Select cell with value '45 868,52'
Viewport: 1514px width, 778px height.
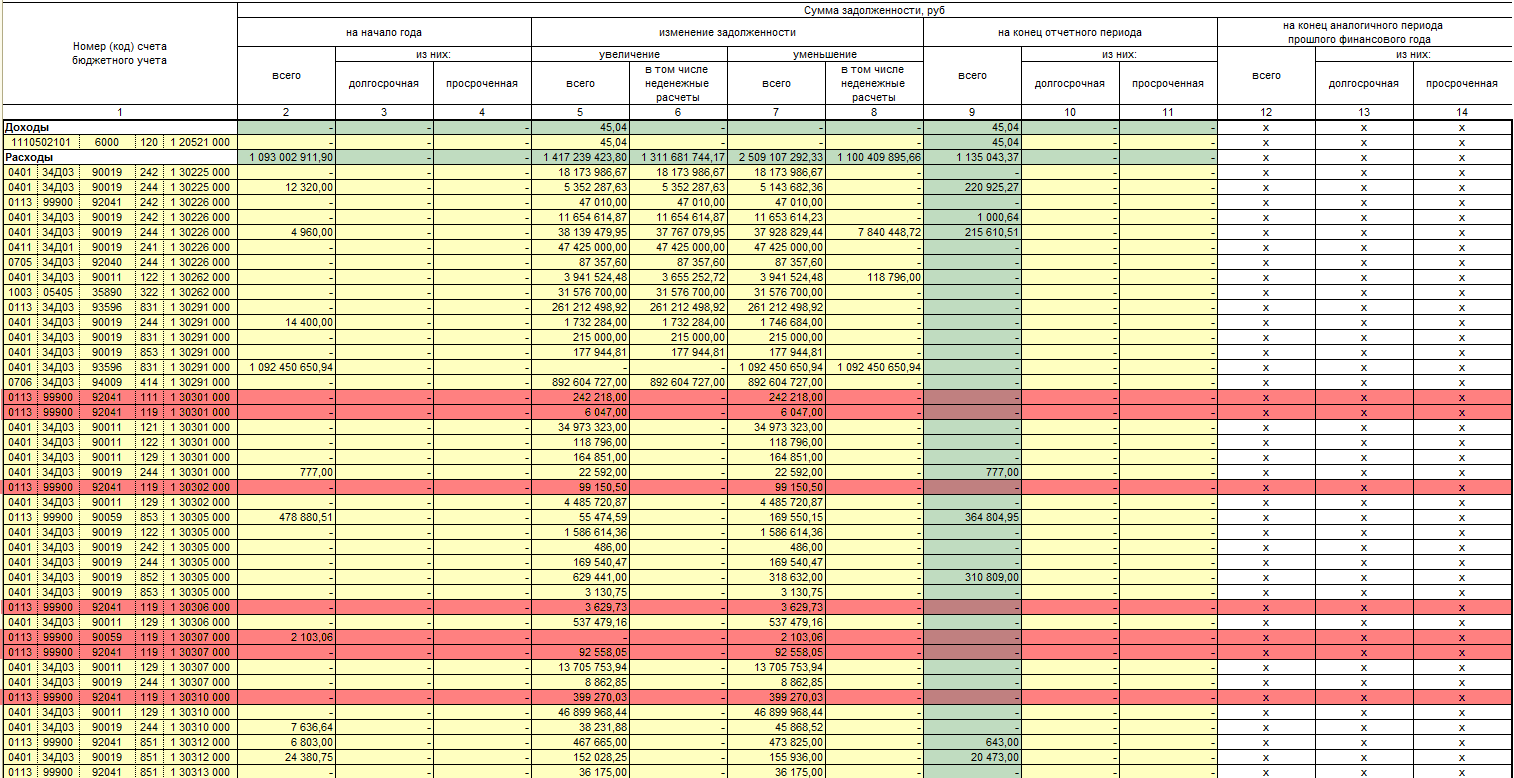776,727
